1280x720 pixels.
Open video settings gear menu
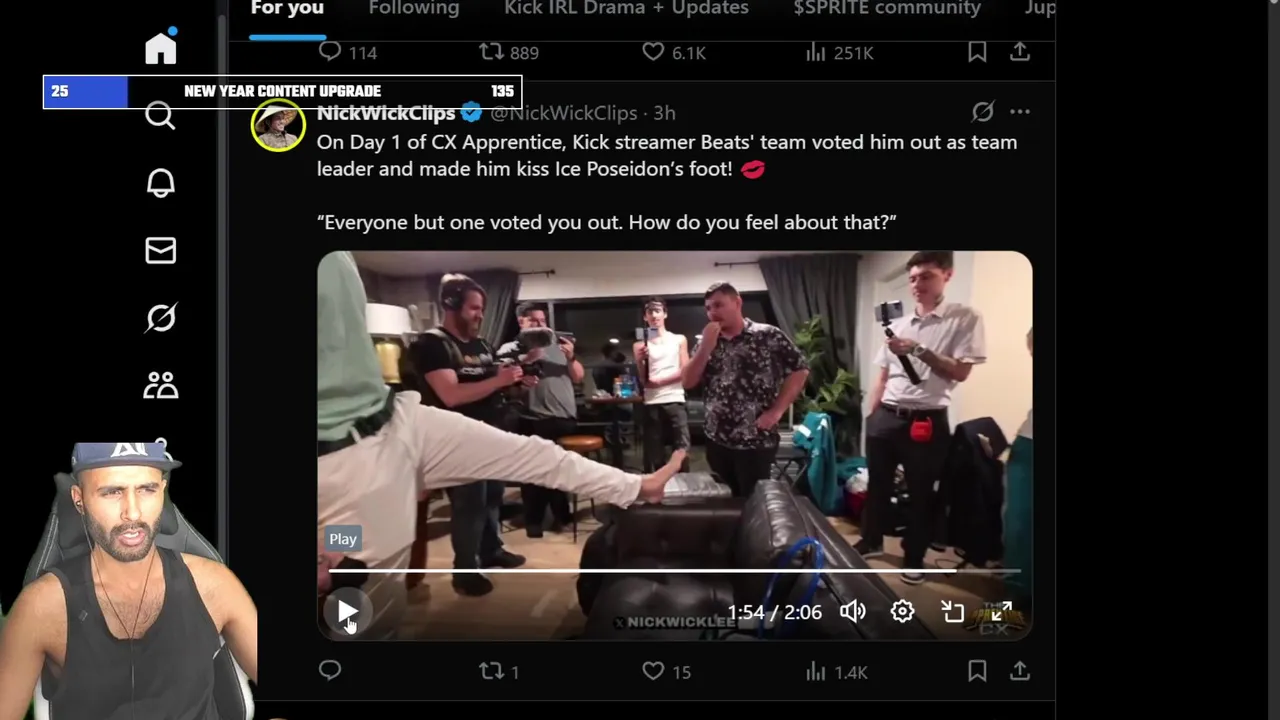(x=902, y=611)
